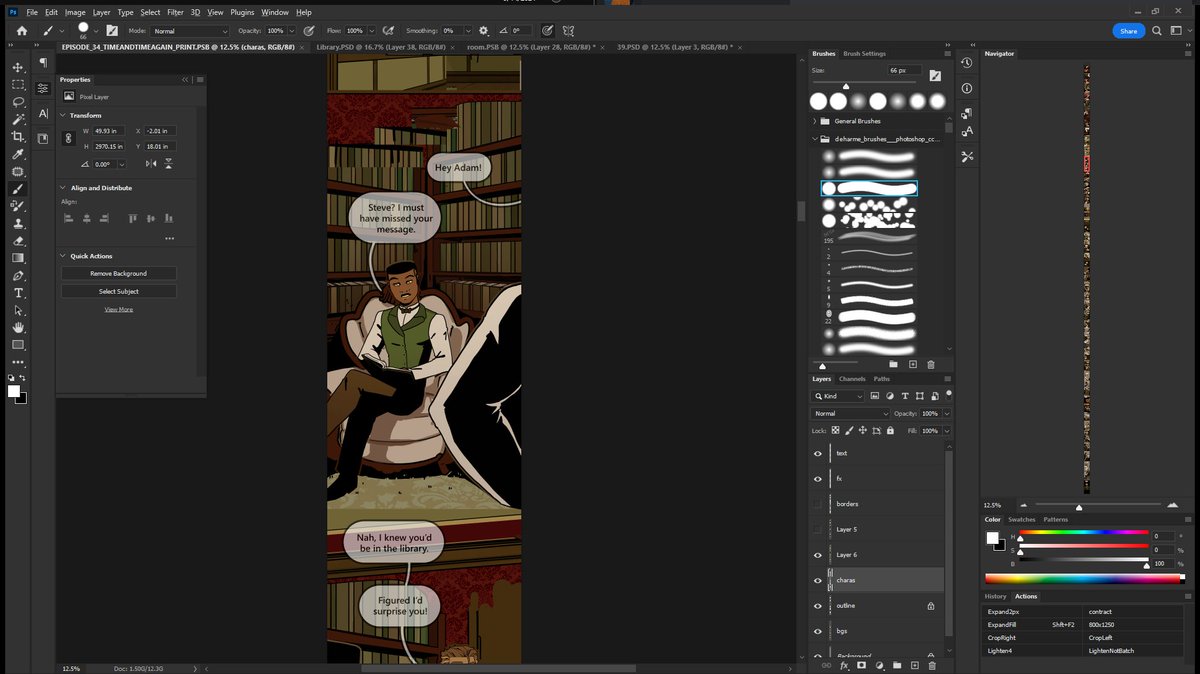Select the Crop tool
This screenshot has height=674, width=1200.
[18, 136]
